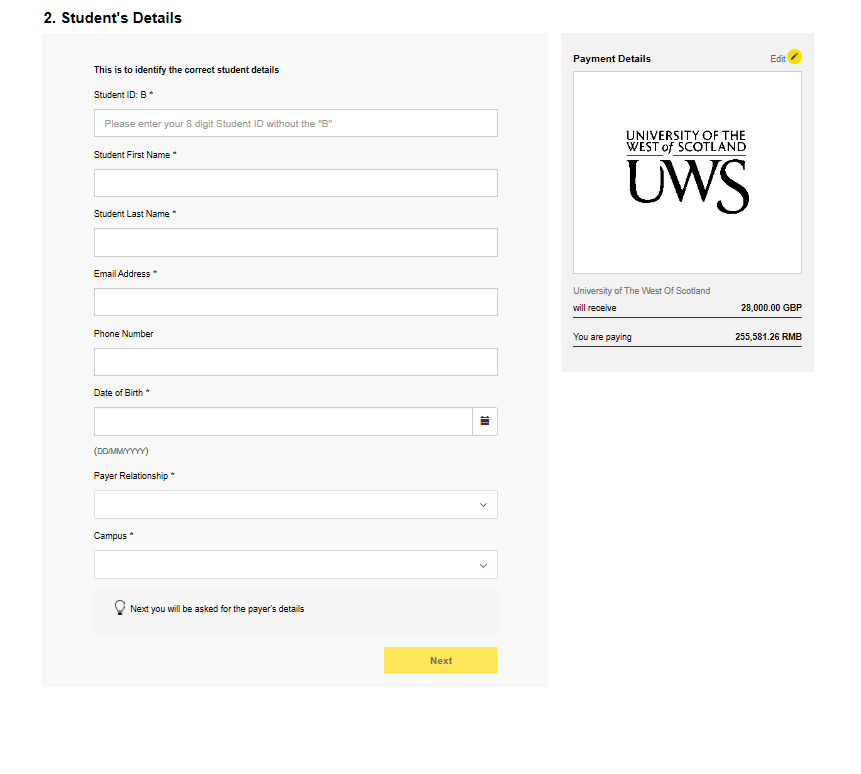
Task: Click the payer's details hint message
Action: [x=217, y=609]
